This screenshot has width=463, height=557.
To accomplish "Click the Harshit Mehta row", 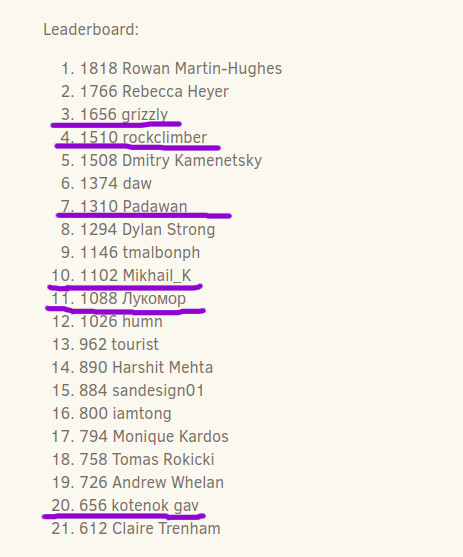I will point(132,367).
